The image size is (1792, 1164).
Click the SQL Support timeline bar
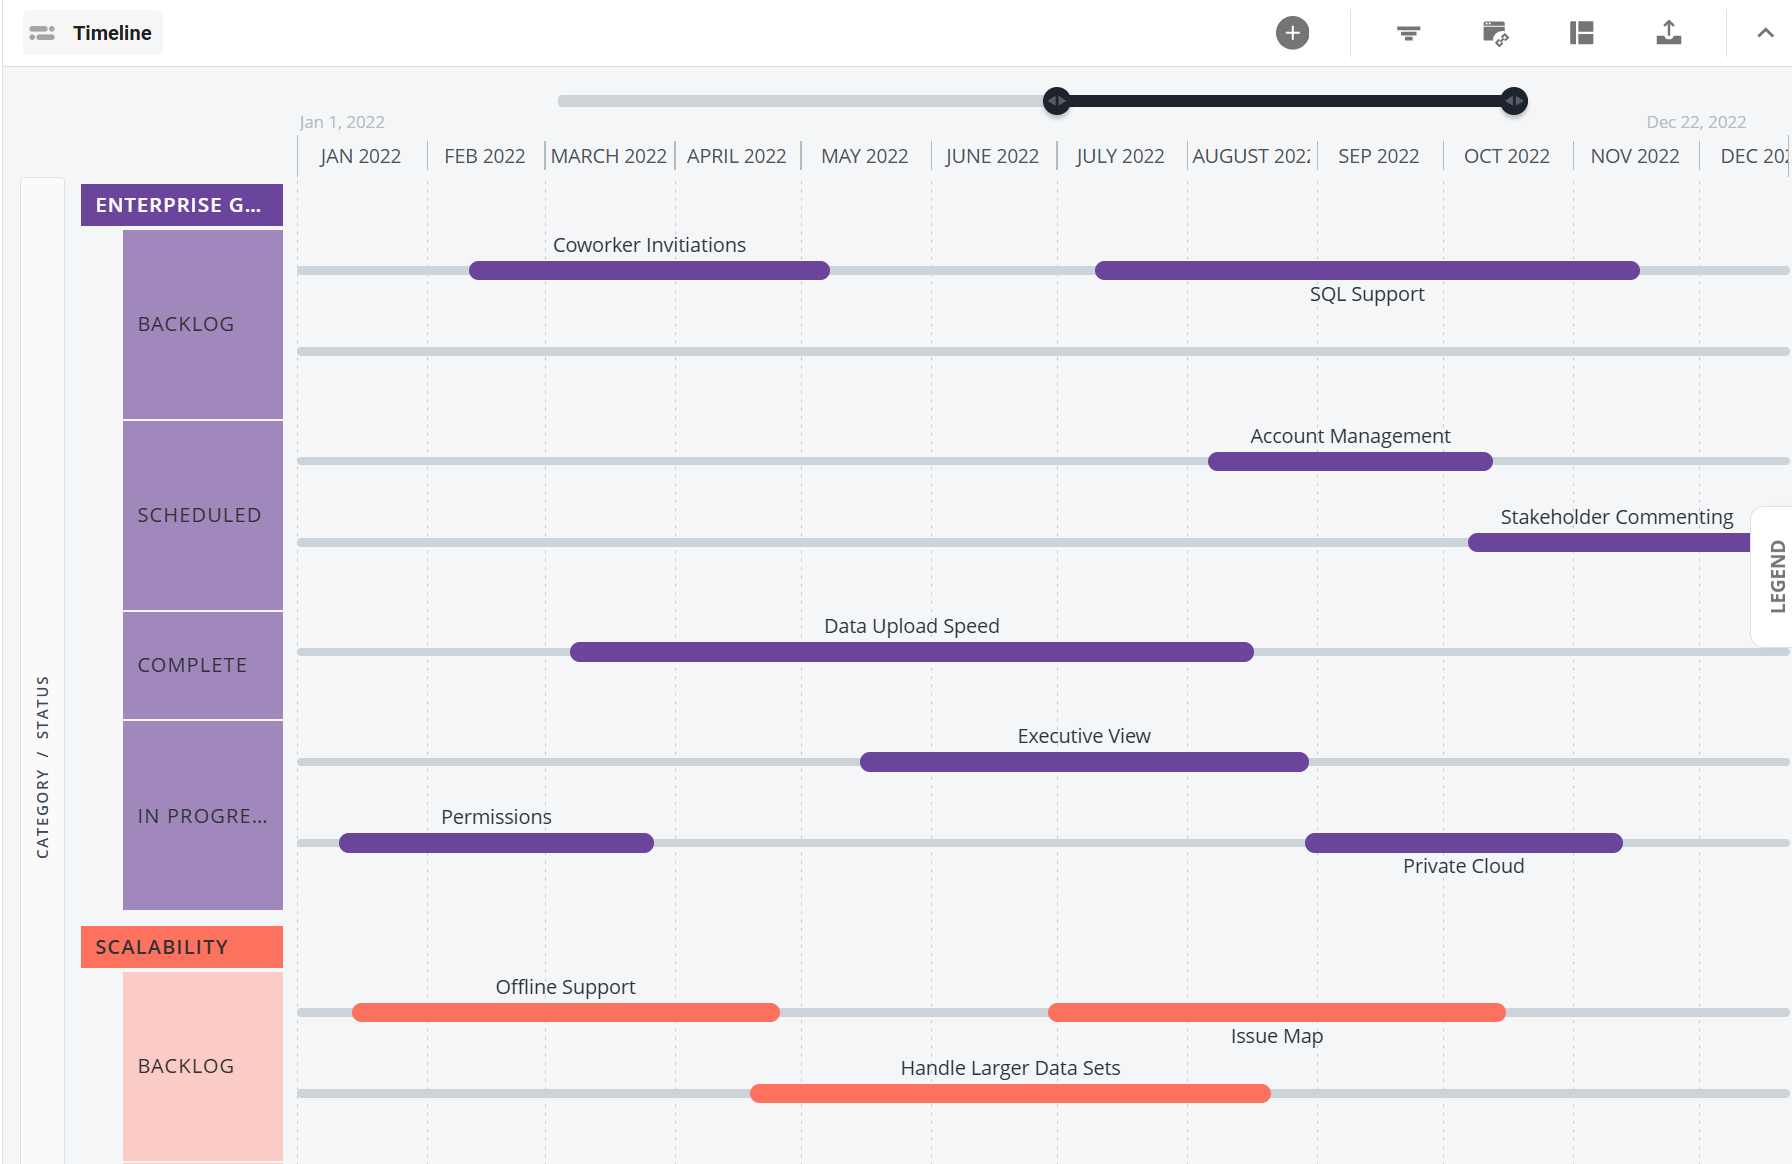[x=1367, y=270]
